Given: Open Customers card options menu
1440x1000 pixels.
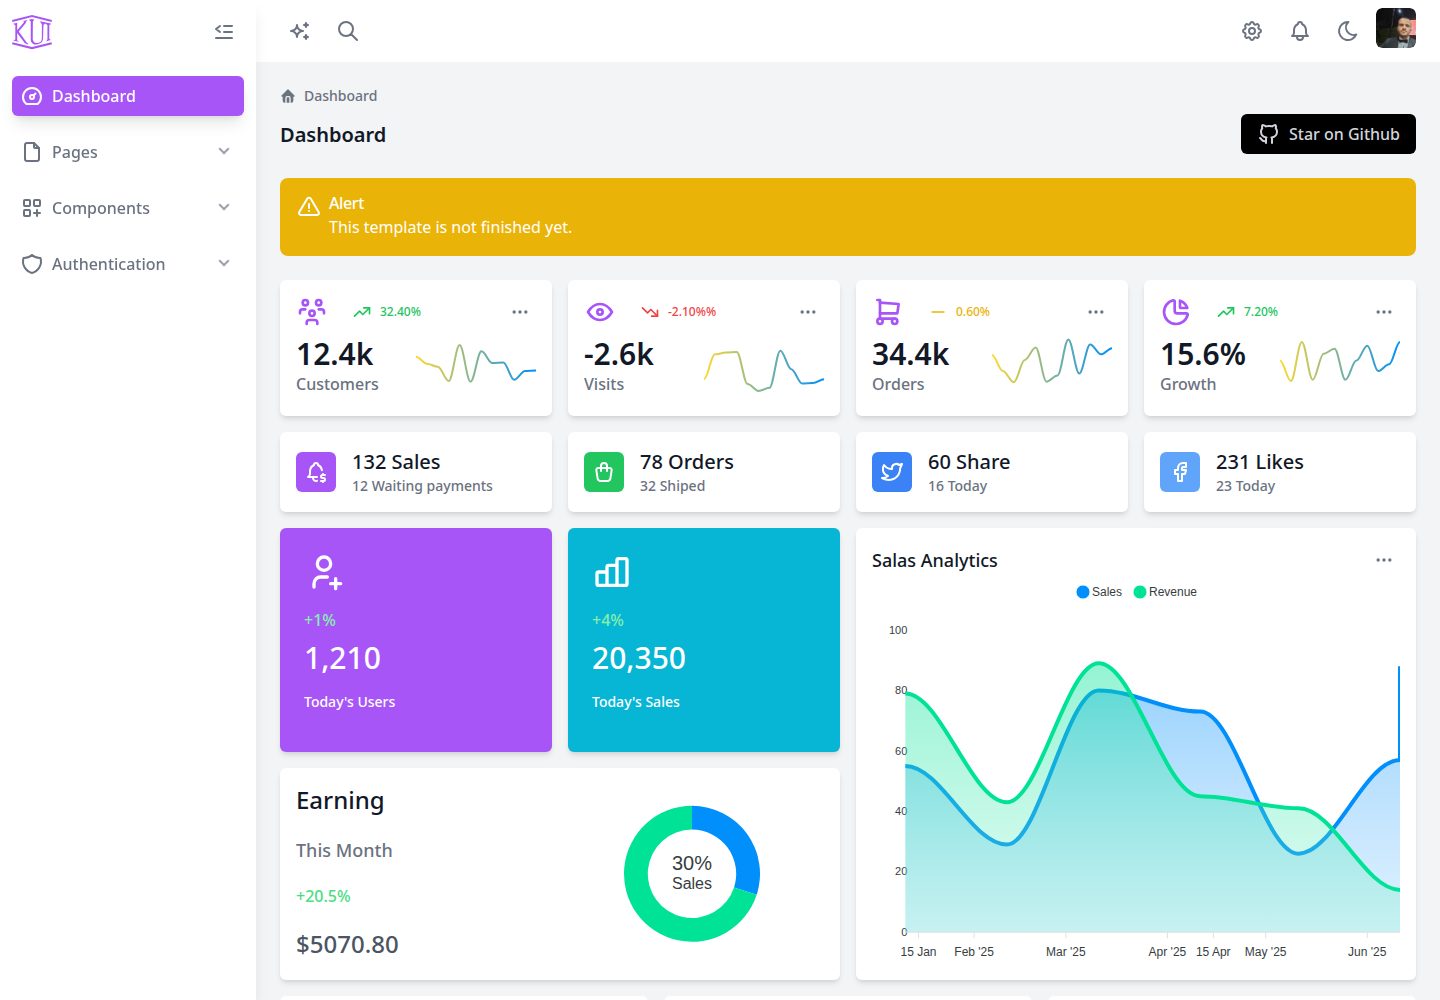Looking at the screenshot, I should tap(520, 312).
